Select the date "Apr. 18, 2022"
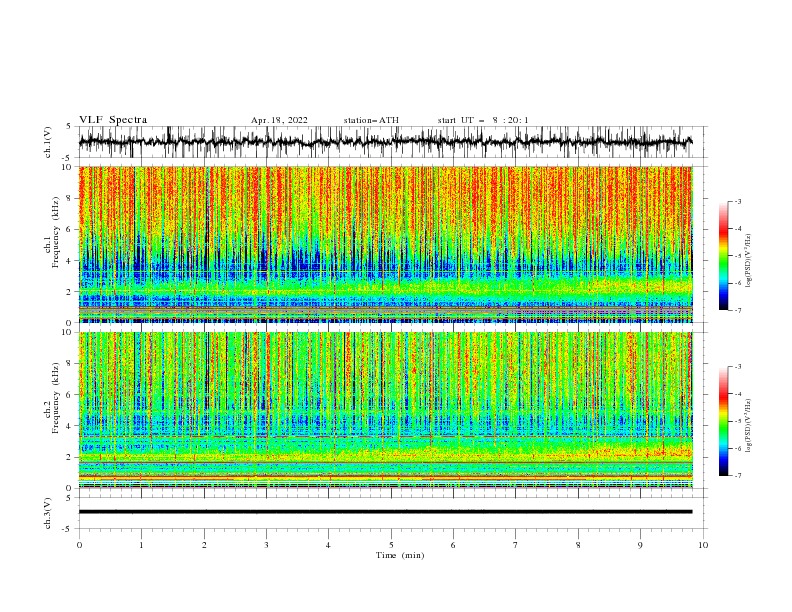This screenshot has height=612, width=792. 279,120
